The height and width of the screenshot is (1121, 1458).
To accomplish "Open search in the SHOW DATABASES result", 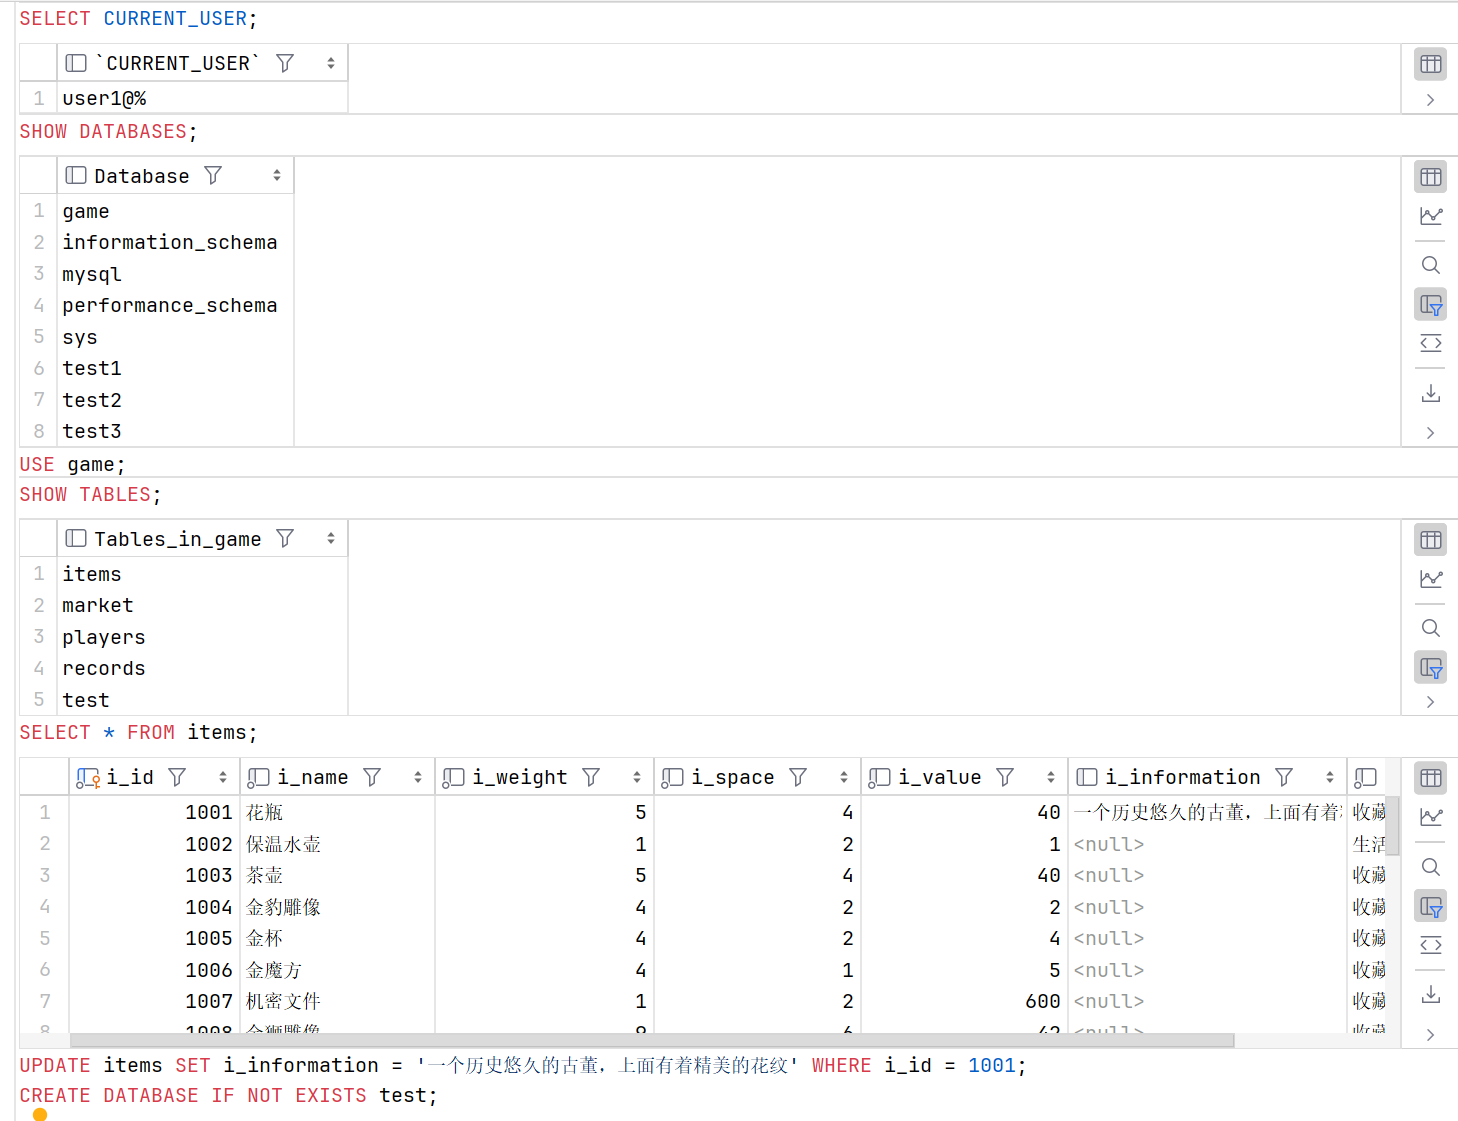I will coord(1431,265).
